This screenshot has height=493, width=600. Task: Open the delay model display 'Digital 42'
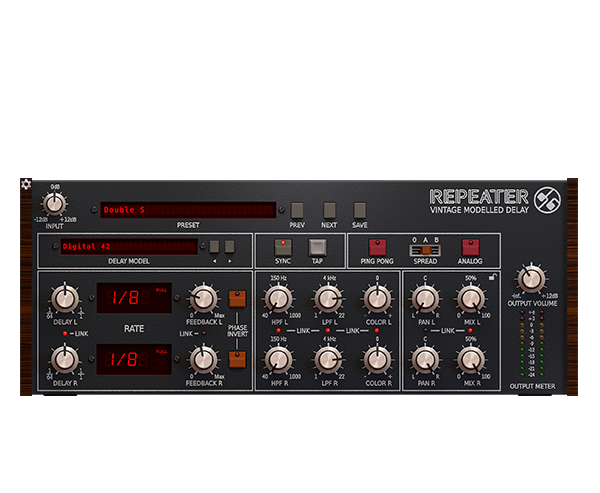point(129,247)
